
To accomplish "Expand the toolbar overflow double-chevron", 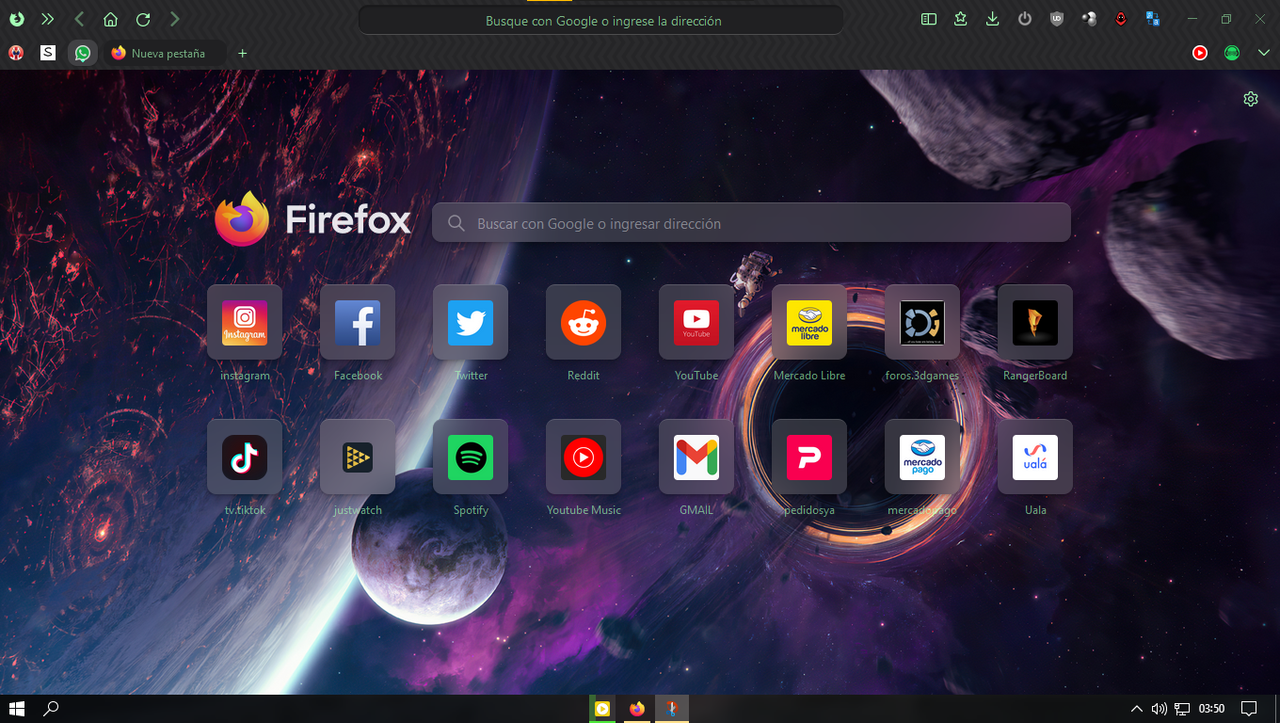I will (47, 19).
